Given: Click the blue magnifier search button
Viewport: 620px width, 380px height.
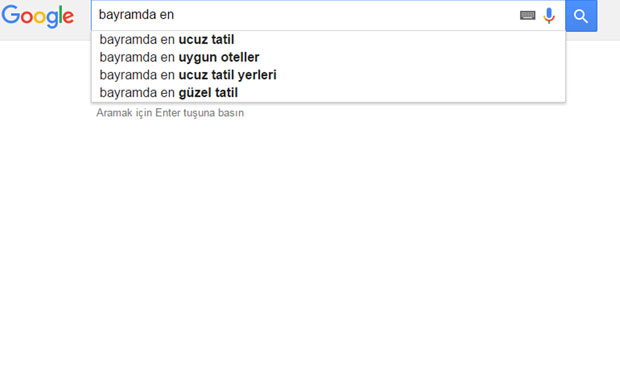Looking at the screenshot, I should coord(581,16).
